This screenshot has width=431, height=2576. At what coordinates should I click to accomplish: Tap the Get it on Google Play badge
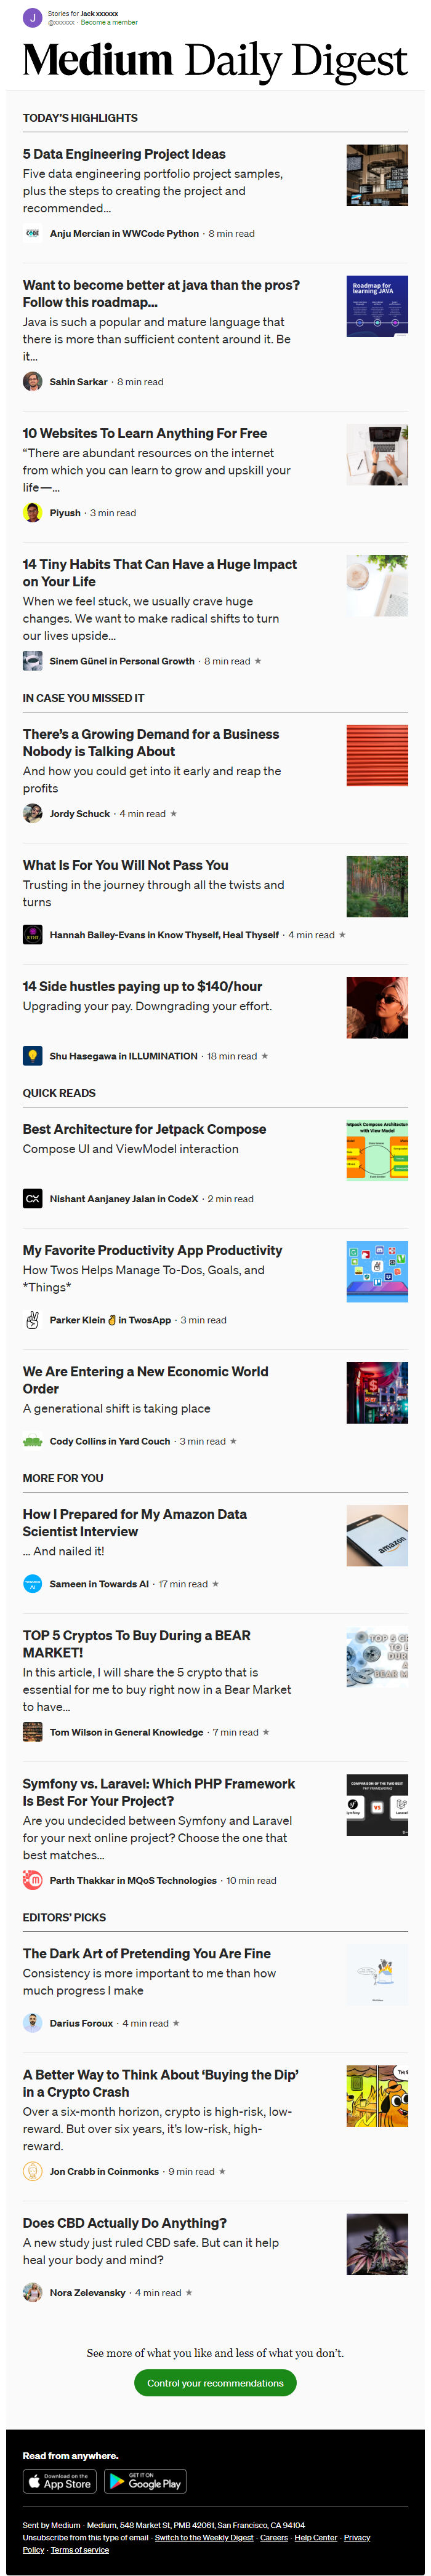pyautogui.click(x=145, y=2481)
